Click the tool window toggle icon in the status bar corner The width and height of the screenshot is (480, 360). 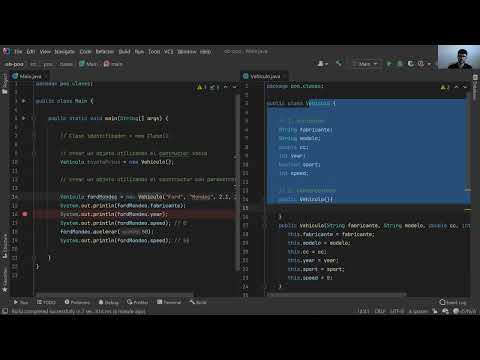coord(5,311)
